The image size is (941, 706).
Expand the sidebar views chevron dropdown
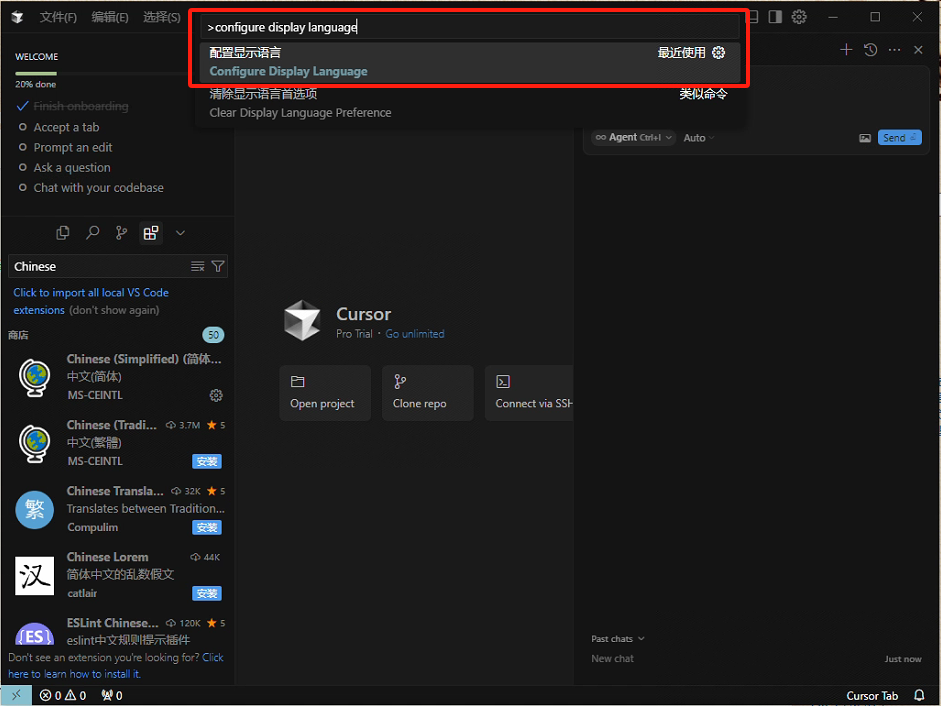point(180,233)
